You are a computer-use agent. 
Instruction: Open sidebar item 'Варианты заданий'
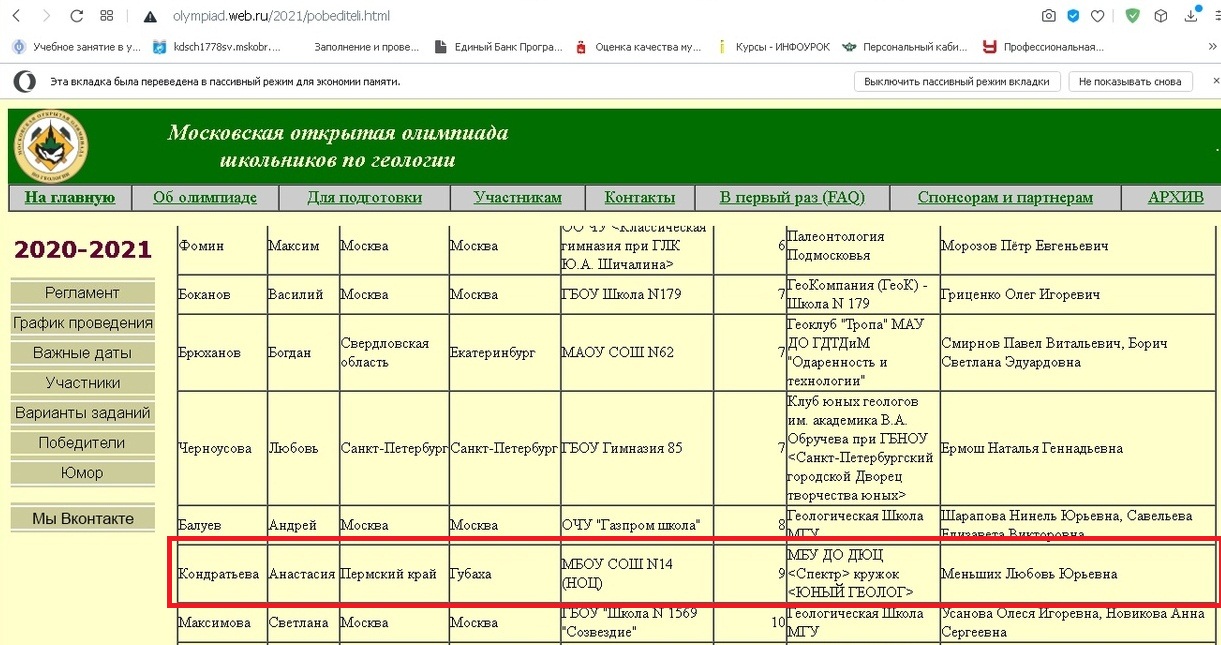(82, 413)
